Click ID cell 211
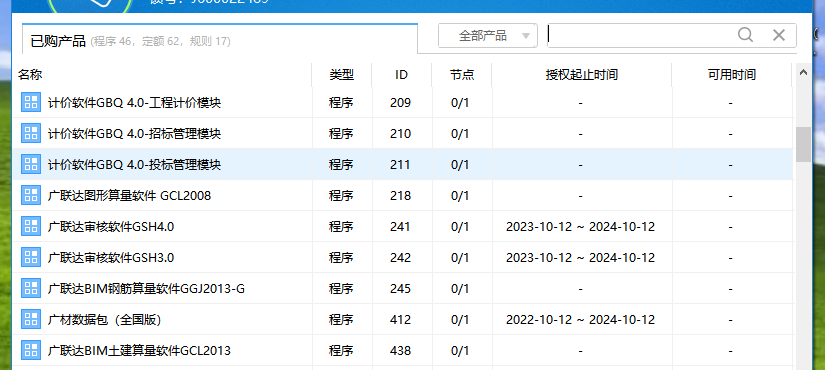This screenshot has height=370, width=825. coord(400,165)
